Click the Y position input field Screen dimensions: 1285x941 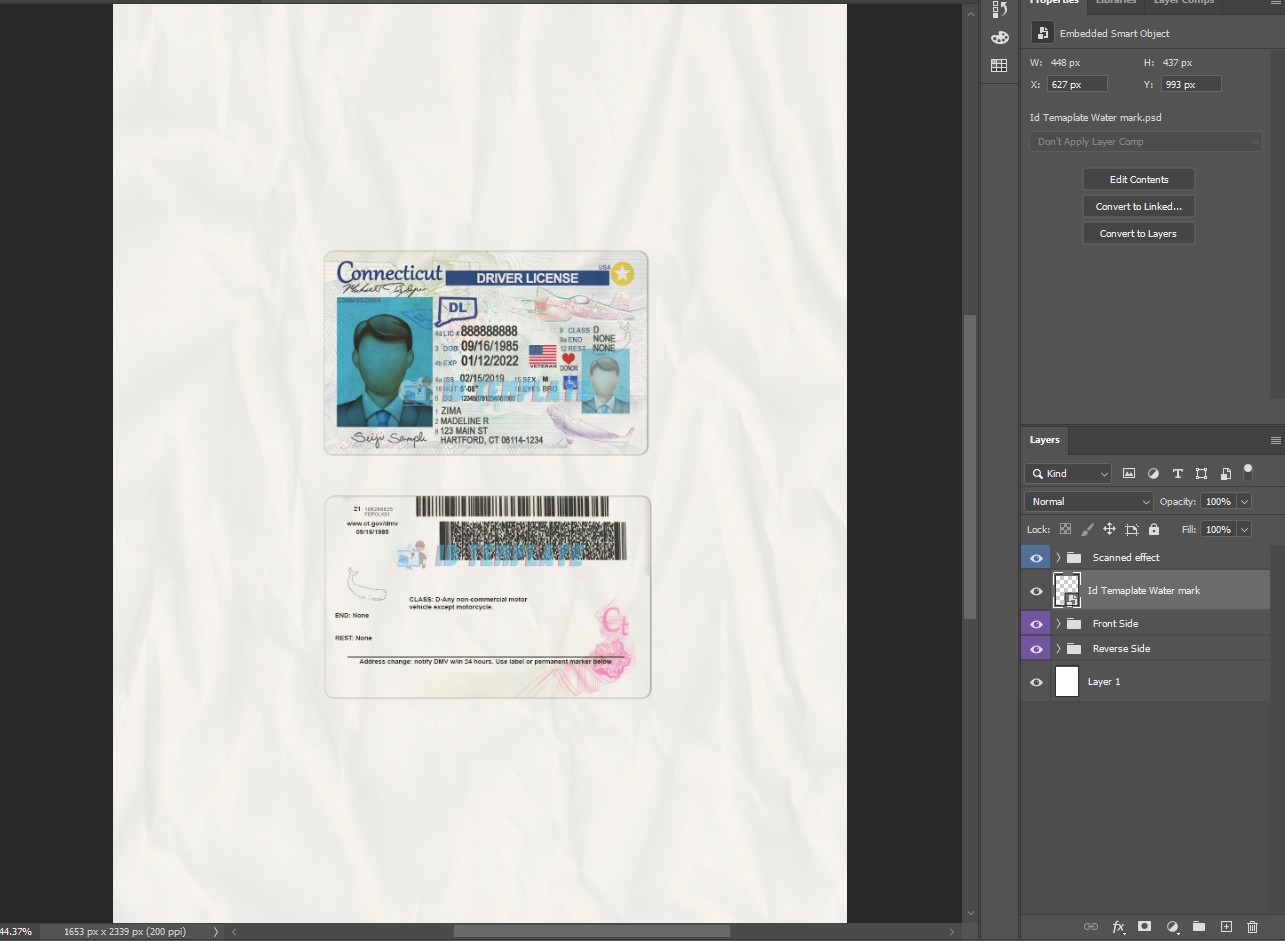click(x=1191, y=84)
